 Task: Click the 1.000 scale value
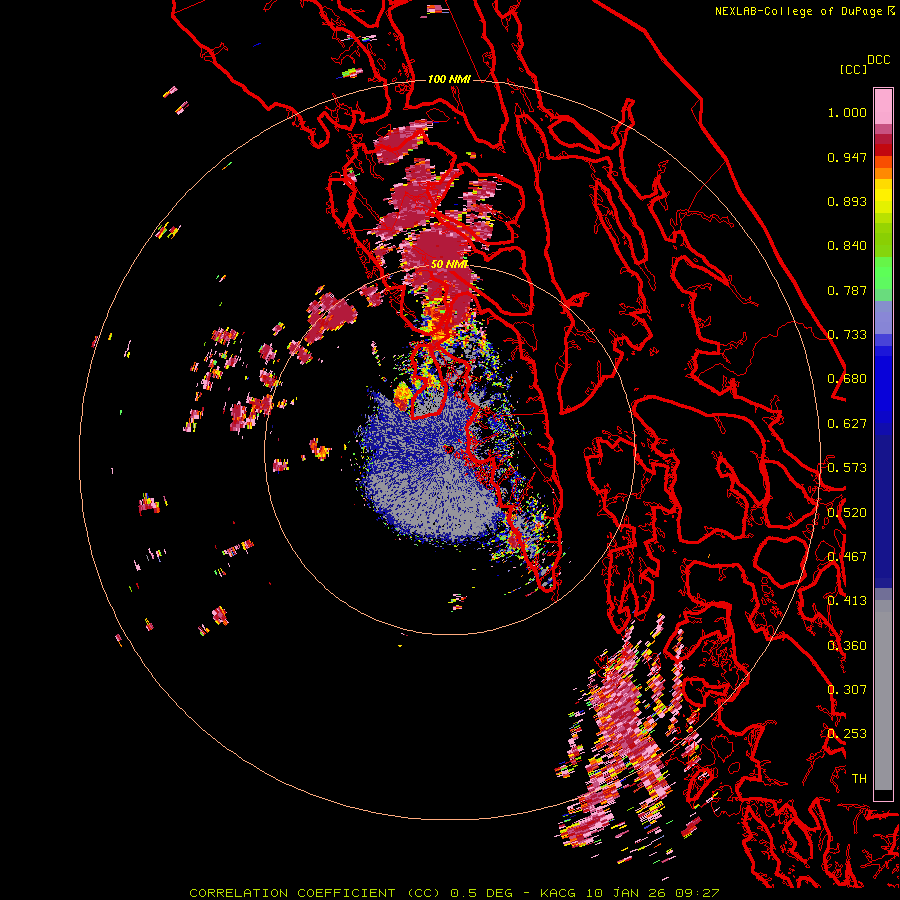pyautogui.click(x=847, y=112)
